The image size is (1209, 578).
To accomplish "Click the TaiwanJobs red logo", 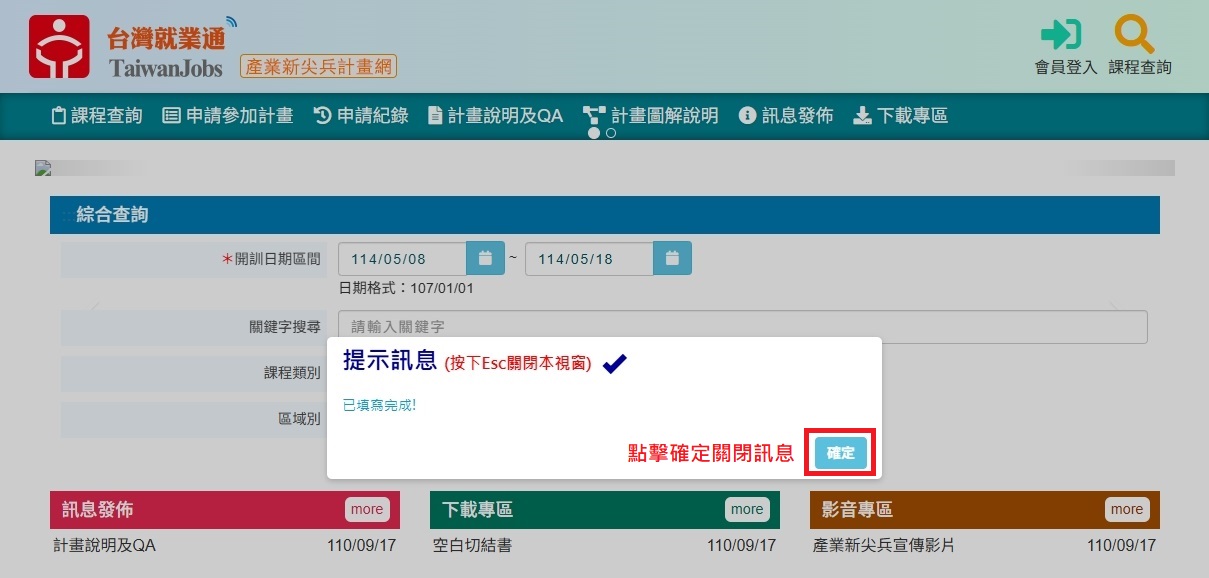I will pyautogui.click(x=59, y=46).
